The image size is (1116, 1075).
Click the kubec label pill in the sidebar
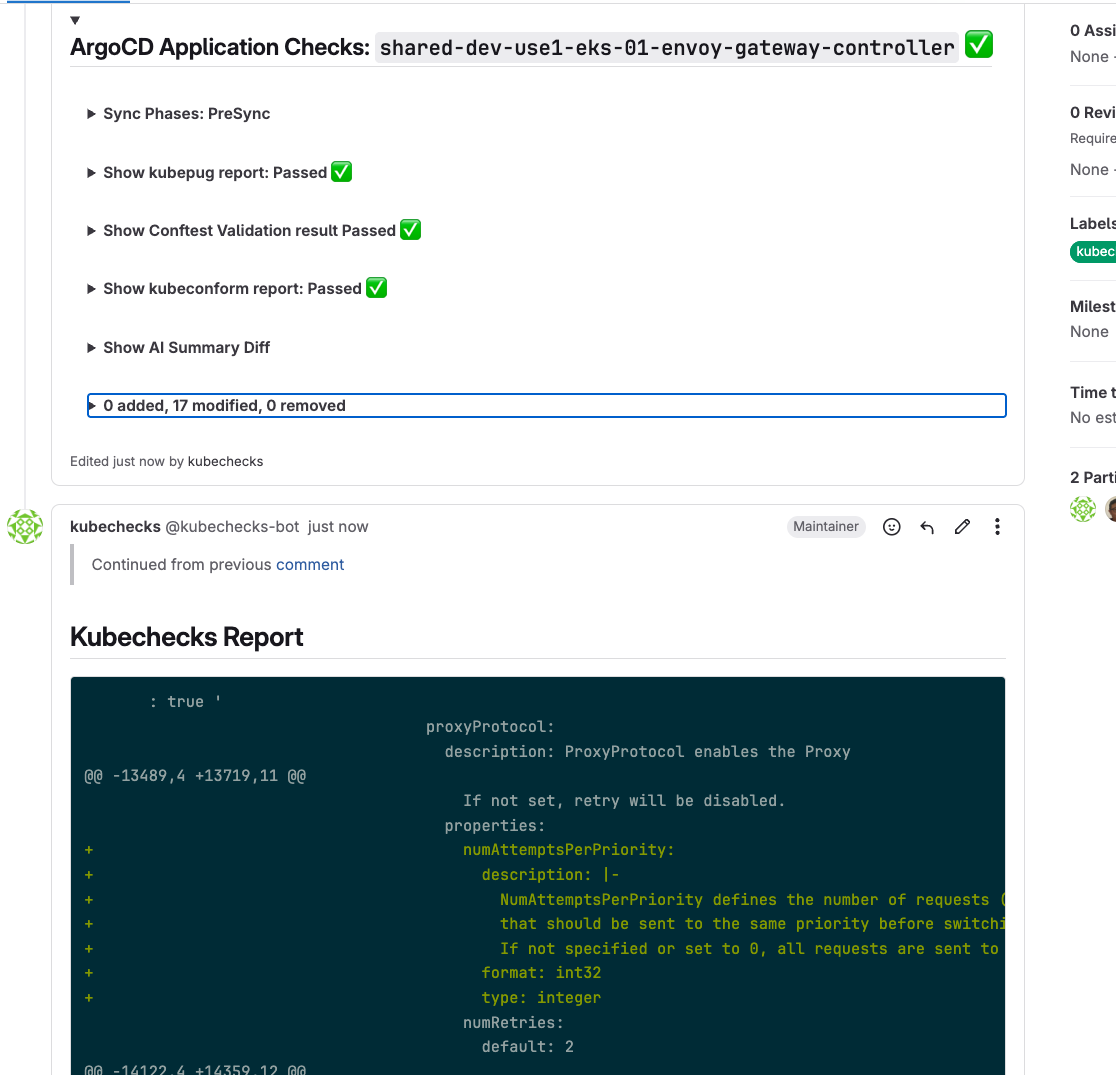tap(1093, 252)
